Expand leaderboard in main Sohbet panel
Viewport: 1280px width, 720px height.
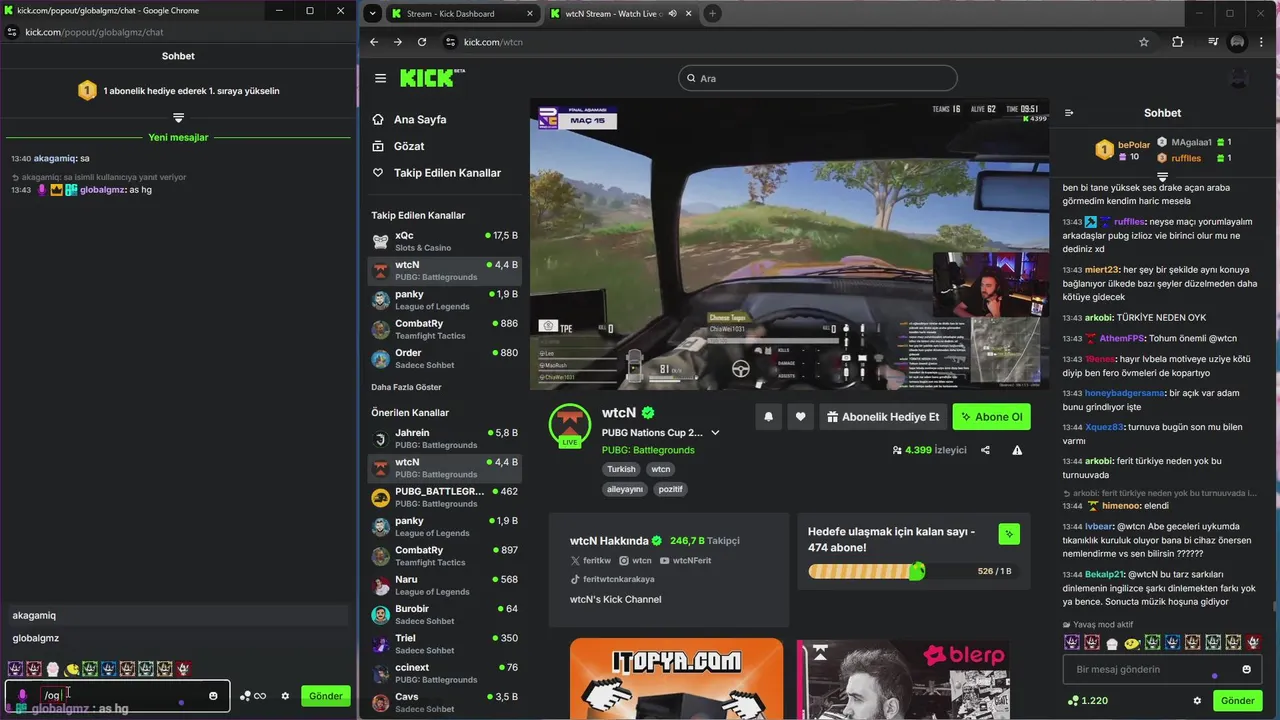(x=1162, y=177)
